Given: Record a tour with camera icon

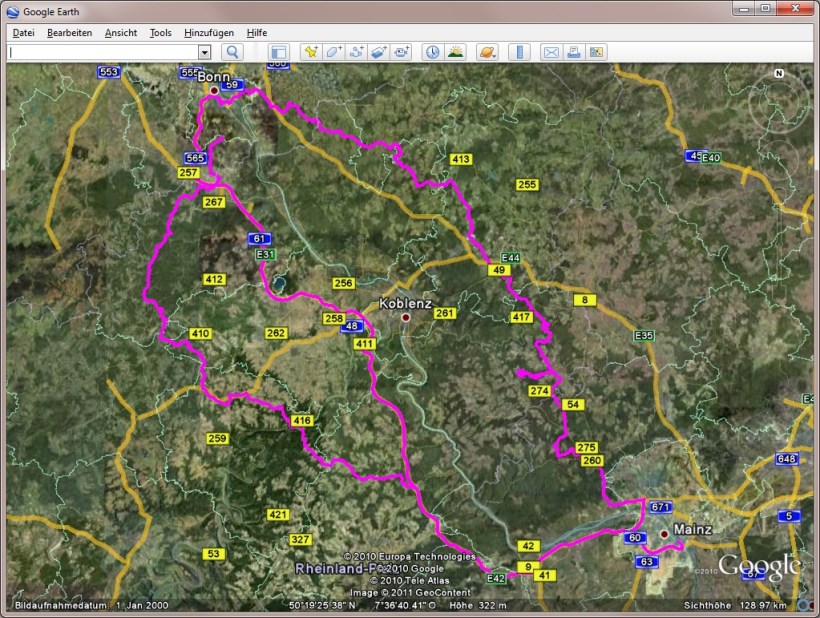Looking at the screenshot, I should [402, 52].
